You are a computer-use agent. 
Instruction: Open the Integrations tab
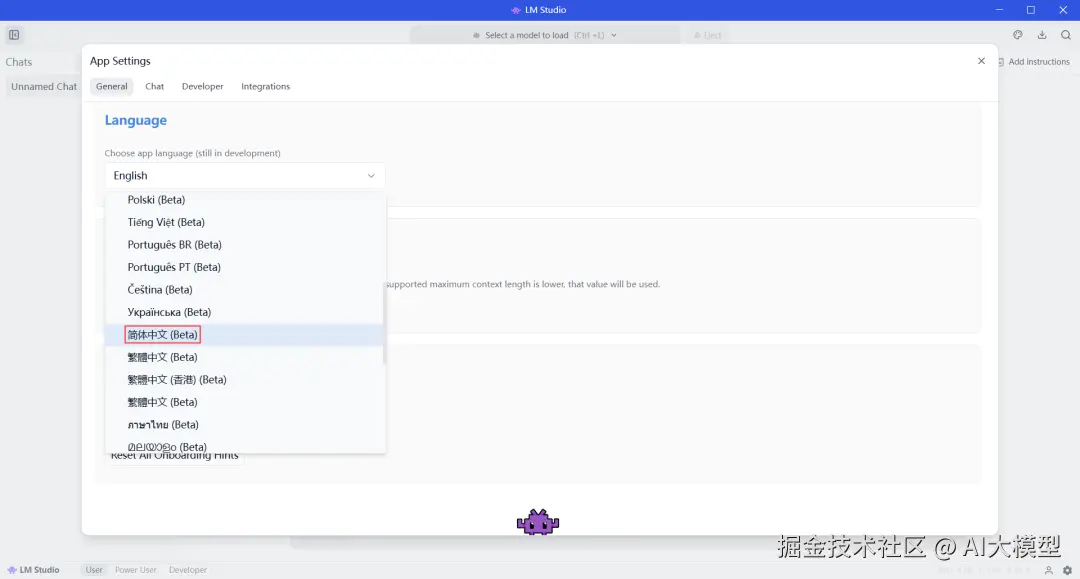pyautogui.click(x=265, y=86)
